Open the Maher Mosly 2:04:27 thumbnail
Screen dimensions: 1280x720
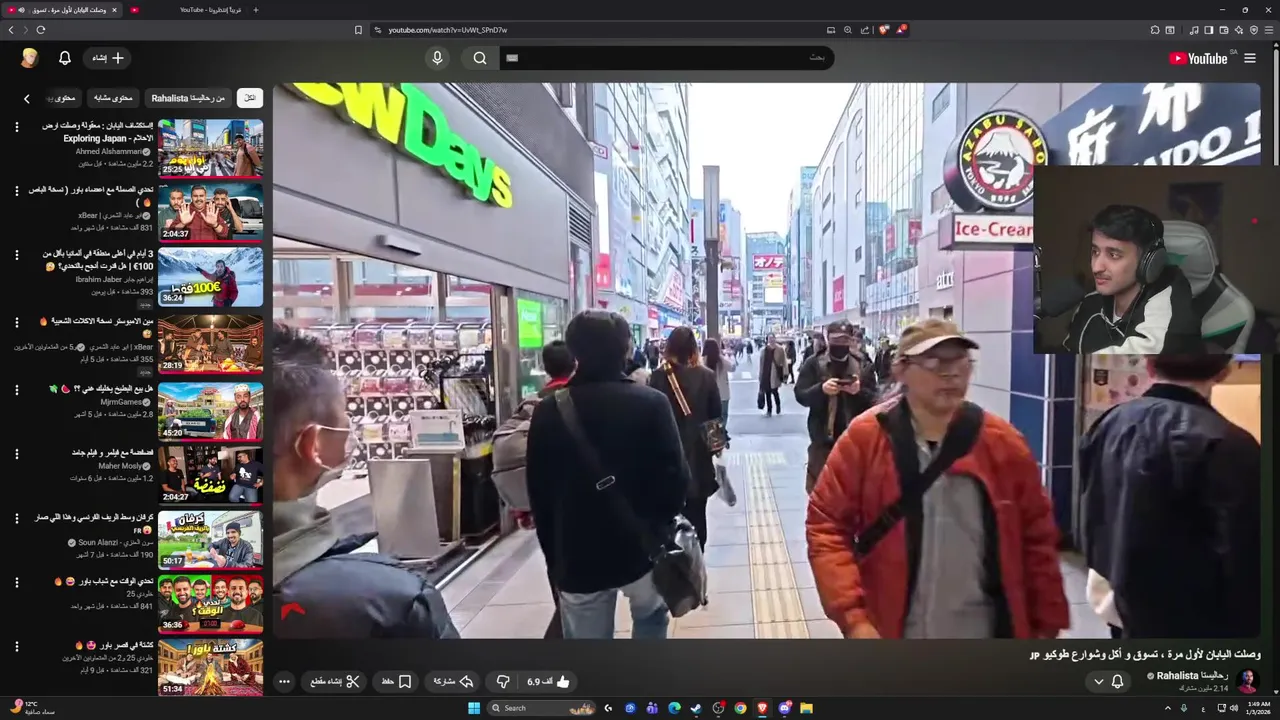pyautogui.click(x=210, y=475)
